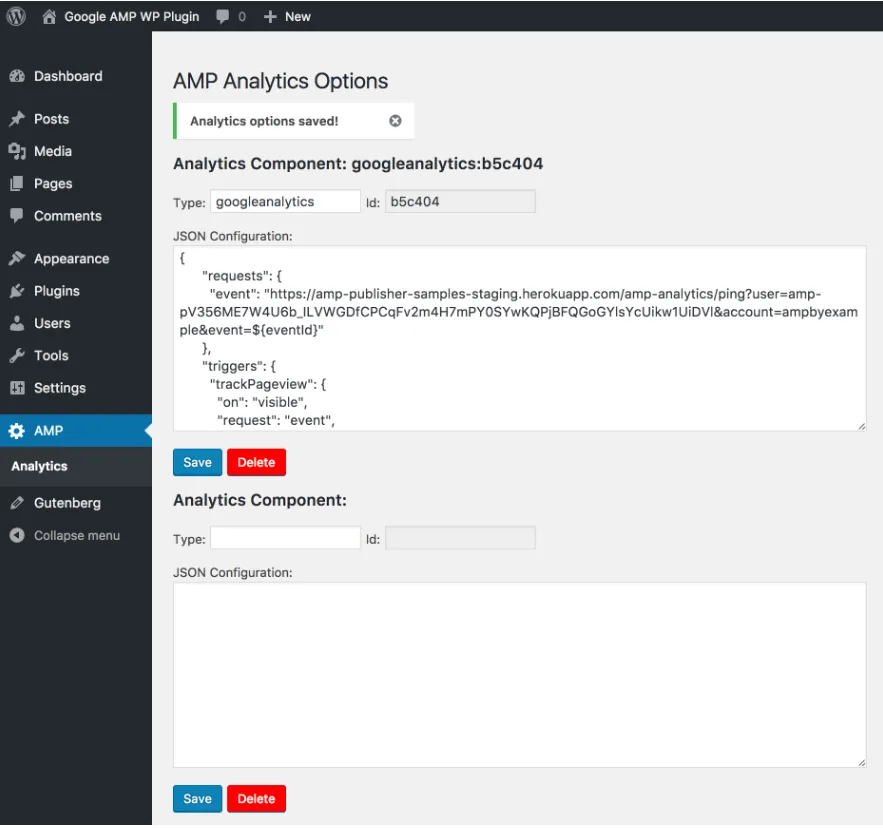The image size is (883, 828).
Task: Click the Media icon in sidebar
Action: point(17,151)
